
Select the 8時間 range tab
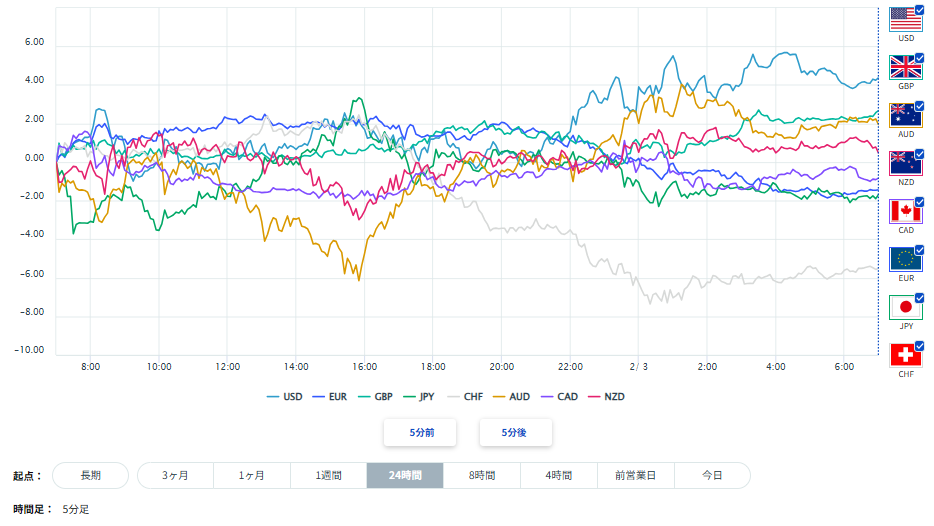coord(482,475)
